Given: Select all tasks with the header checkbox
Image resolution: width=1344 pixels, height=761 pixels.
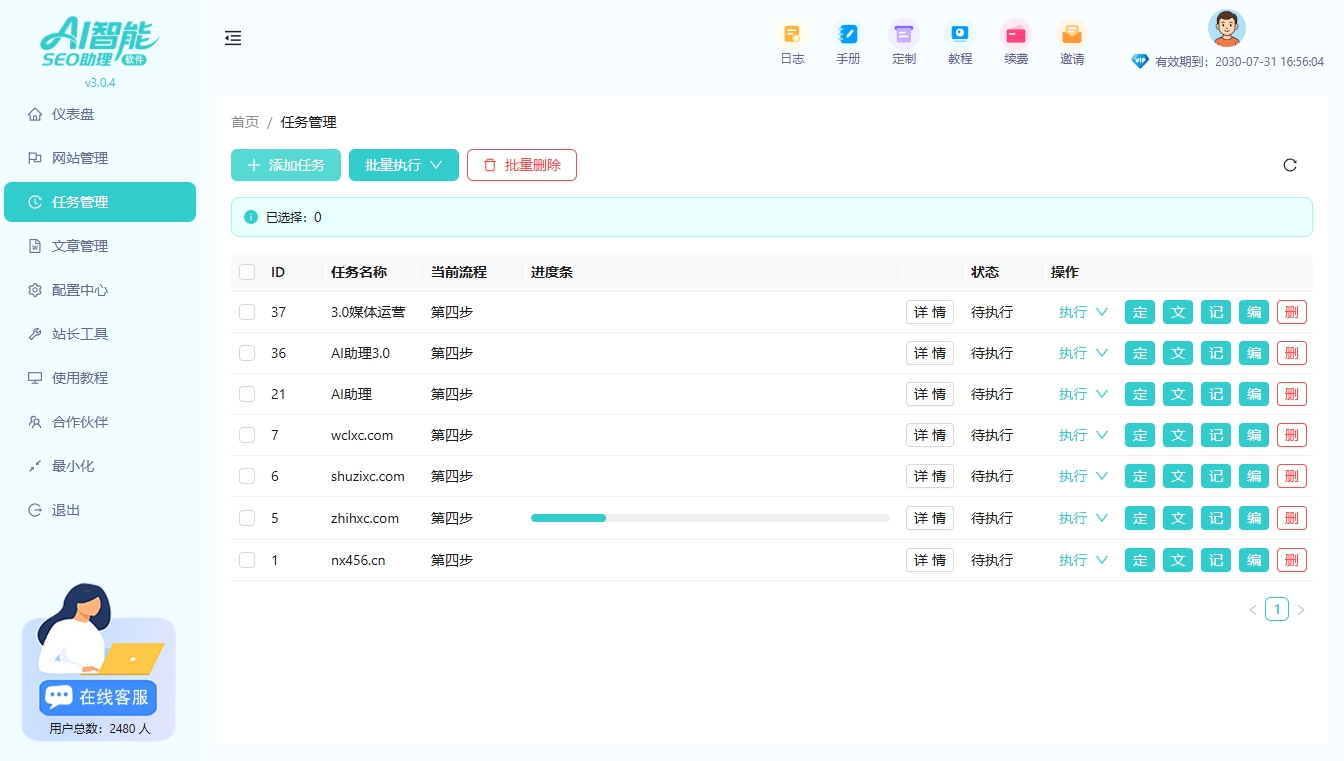Looking at the screenshot, I should [x=246, y=271].
